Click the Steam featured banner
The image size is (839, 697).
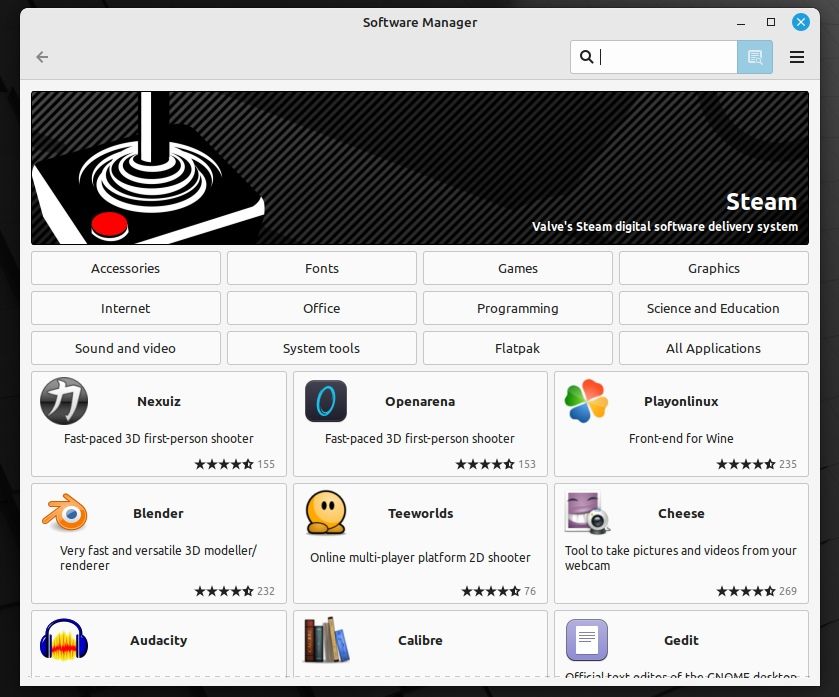[419, 168]
